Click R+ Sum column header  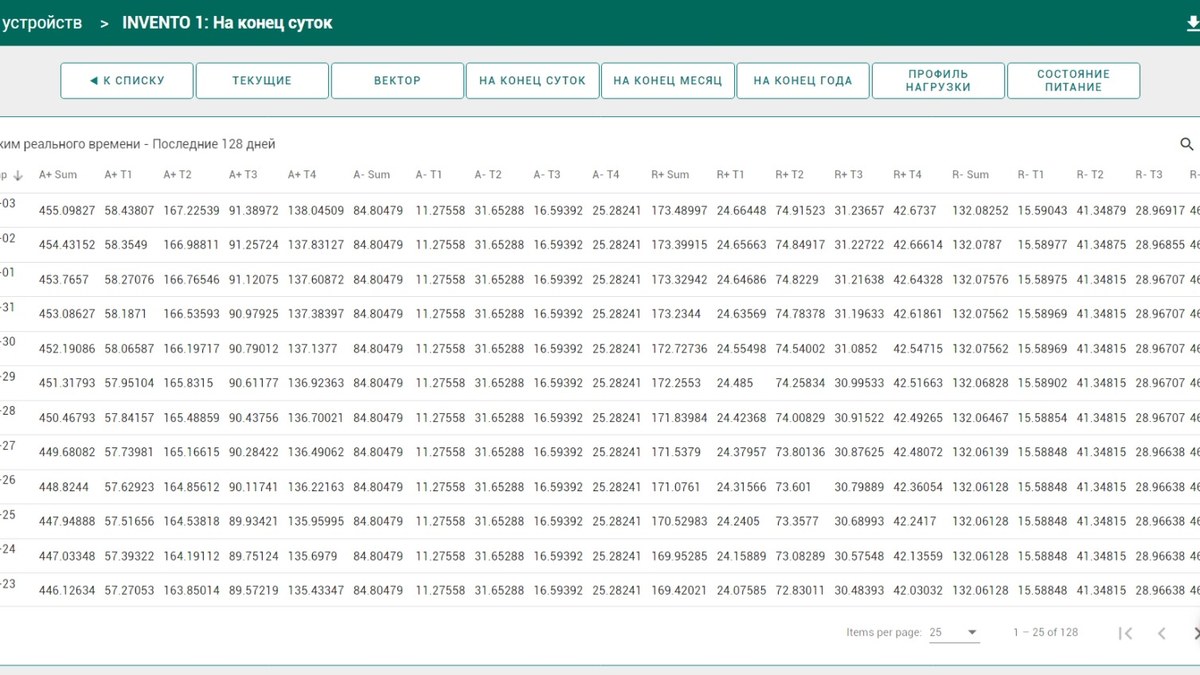(670, 175)
